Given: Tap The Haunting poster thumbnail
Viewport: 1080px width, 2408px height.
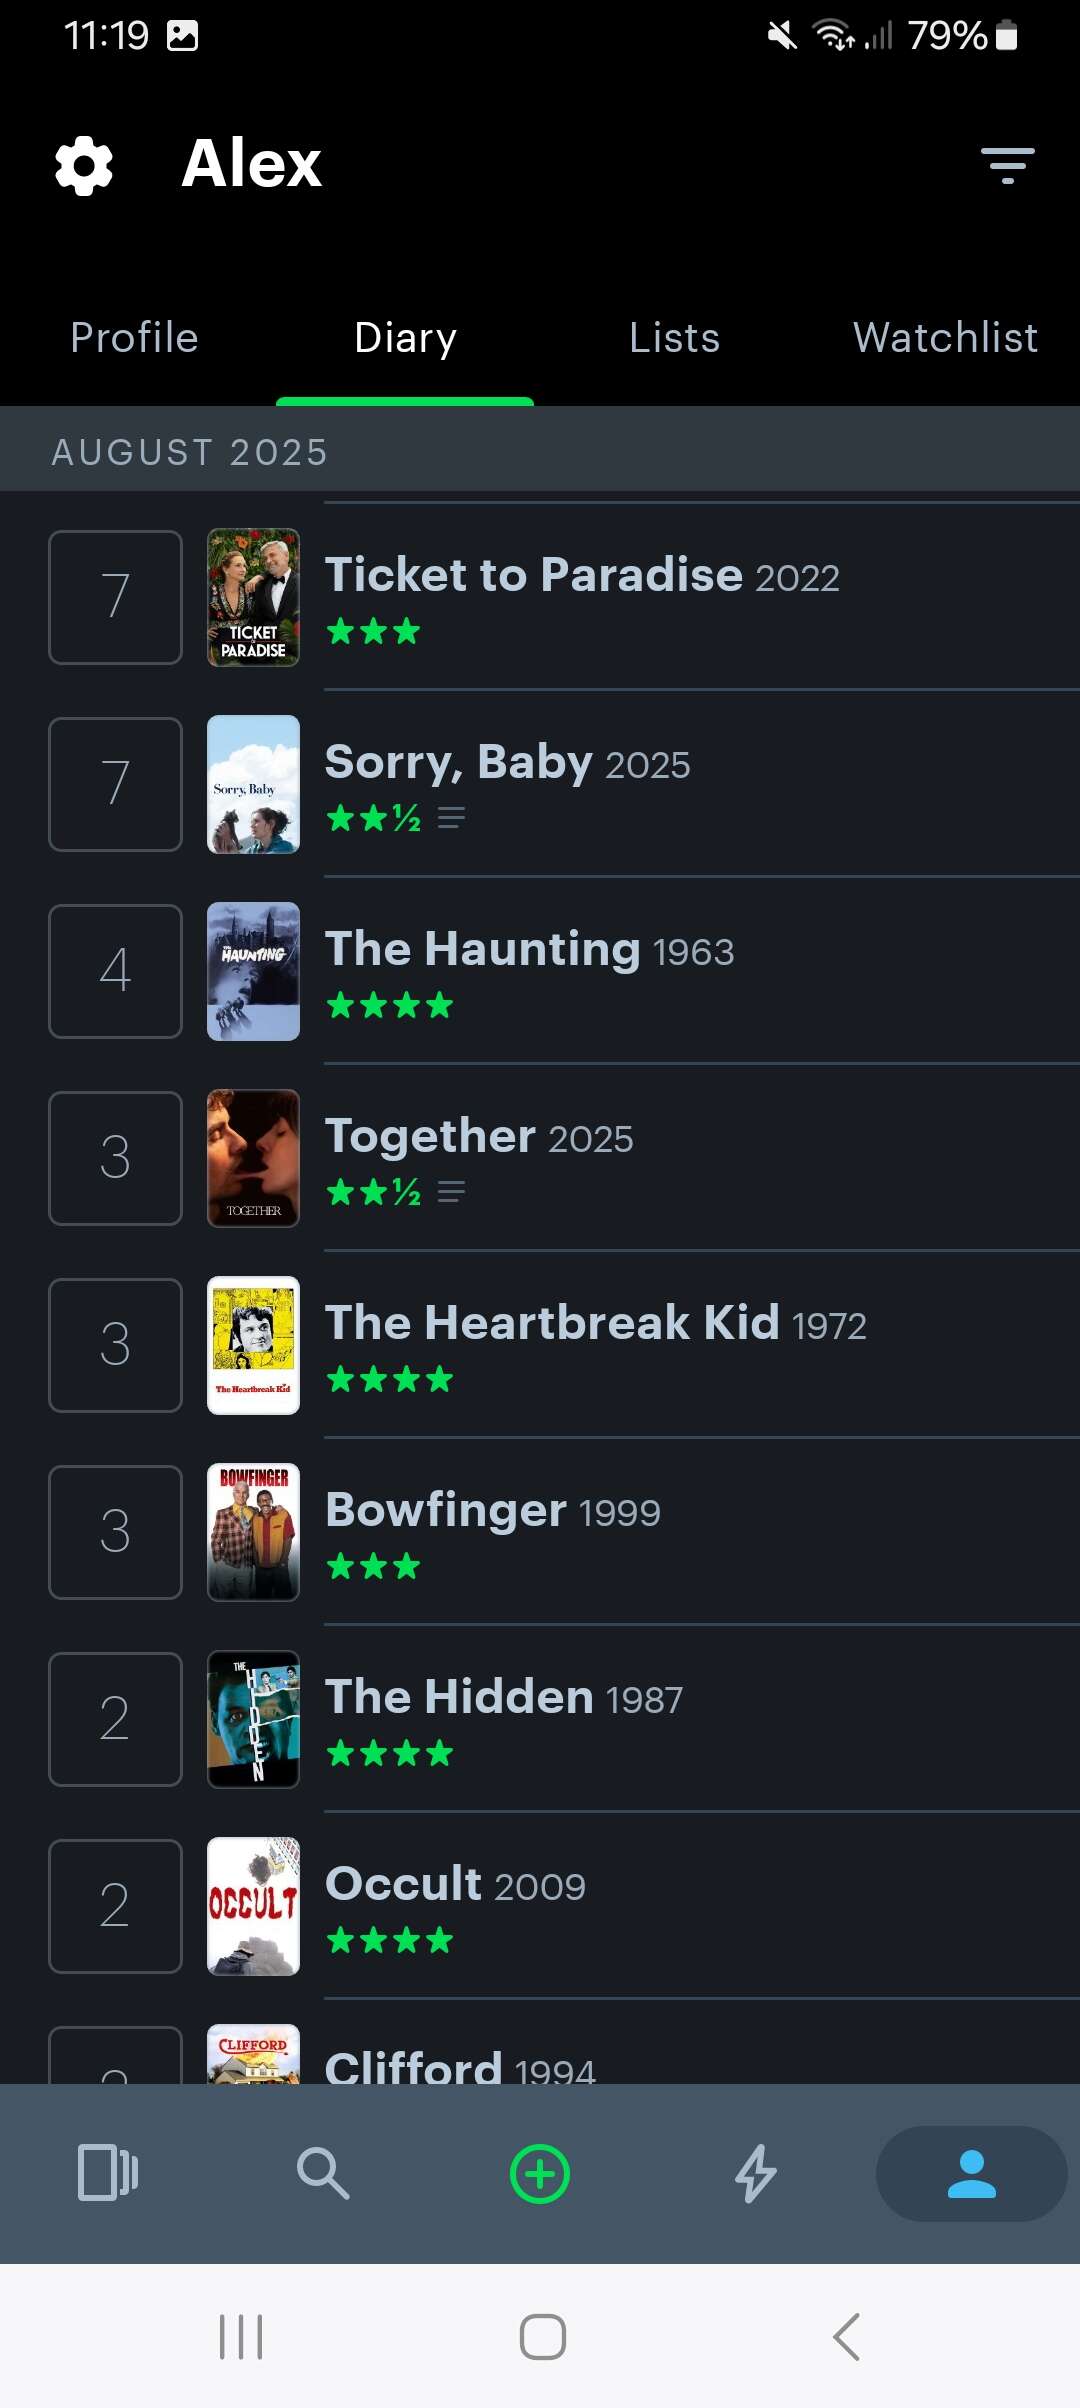Looking at the screenshot, I should coord(253,971).
